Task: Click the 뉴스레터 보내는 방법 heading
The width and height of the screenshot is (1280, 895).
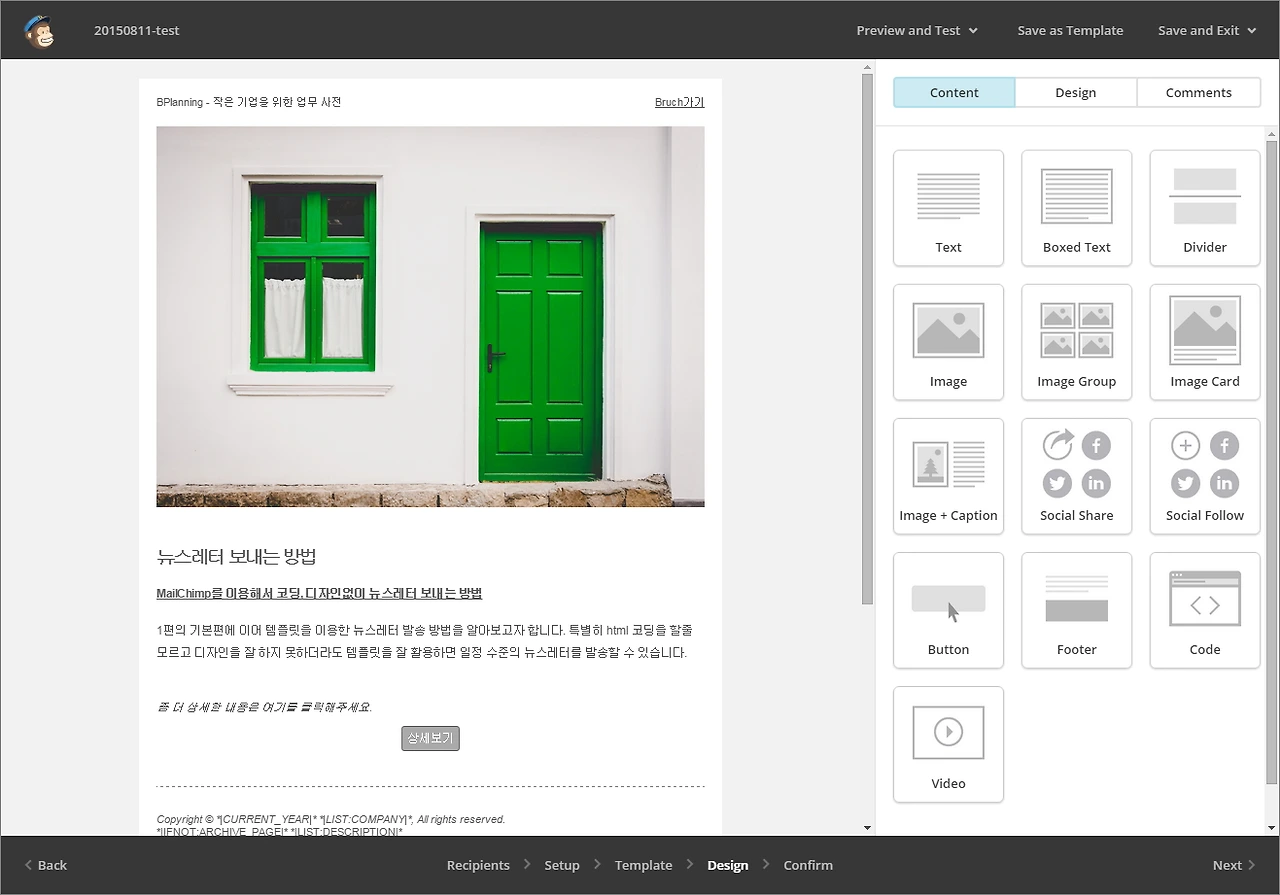Action: (237, 557)
